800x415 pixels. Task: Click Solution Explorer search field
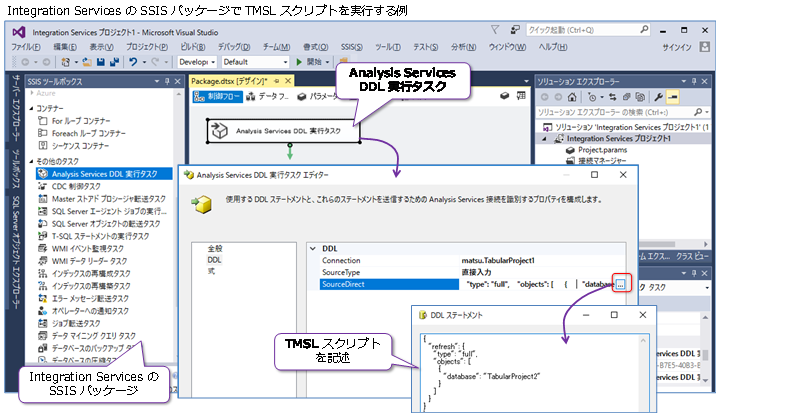tap(623, 112)
